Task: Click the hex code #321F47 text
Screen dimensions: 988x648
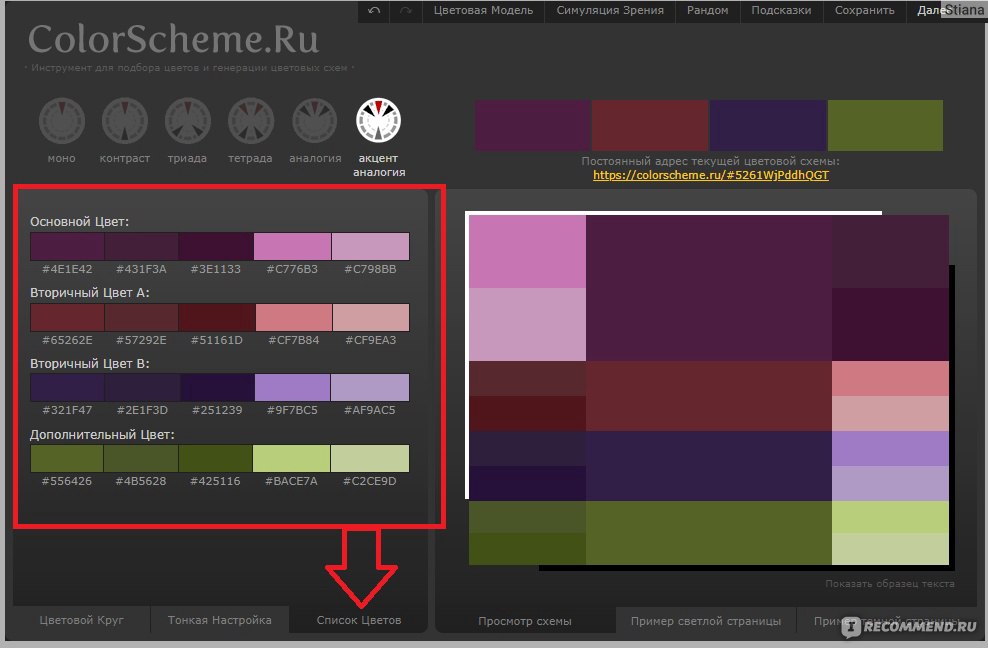Action: [67, 410]
